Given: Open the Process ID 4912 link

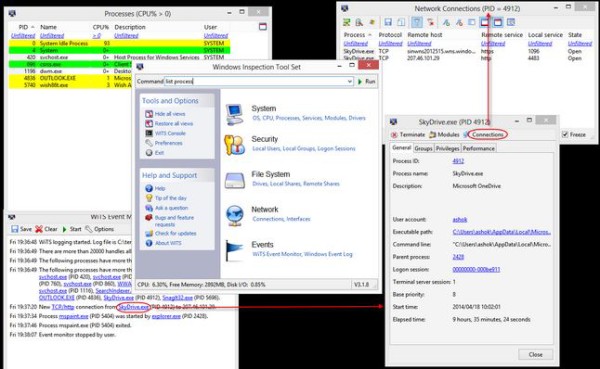Looking at the screenshot, I should [x=458, y=161].
